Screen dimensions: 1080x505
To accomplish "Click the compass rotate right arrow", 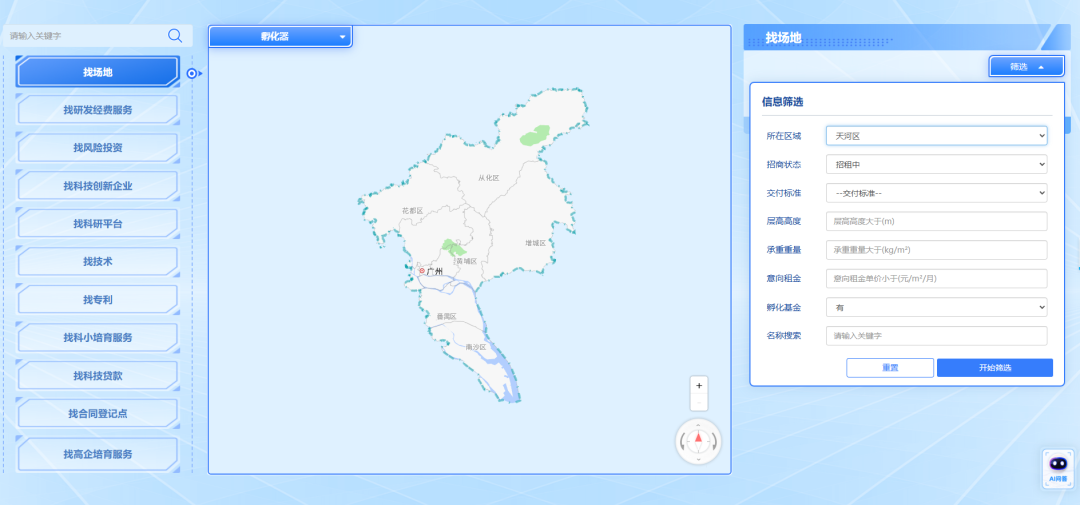I will pyautogui.click(x=714, y=442).
